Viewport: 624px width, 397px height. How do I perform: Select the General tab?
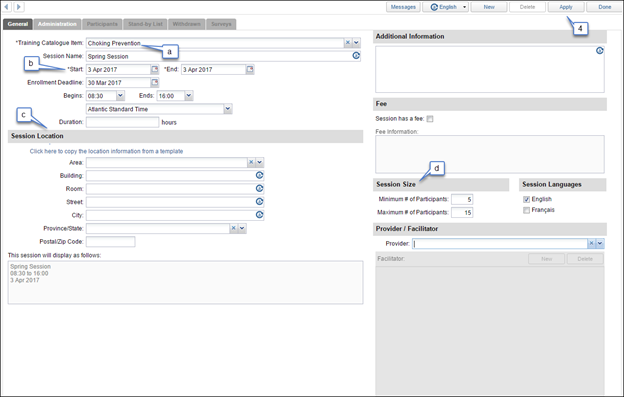(18, 24)
